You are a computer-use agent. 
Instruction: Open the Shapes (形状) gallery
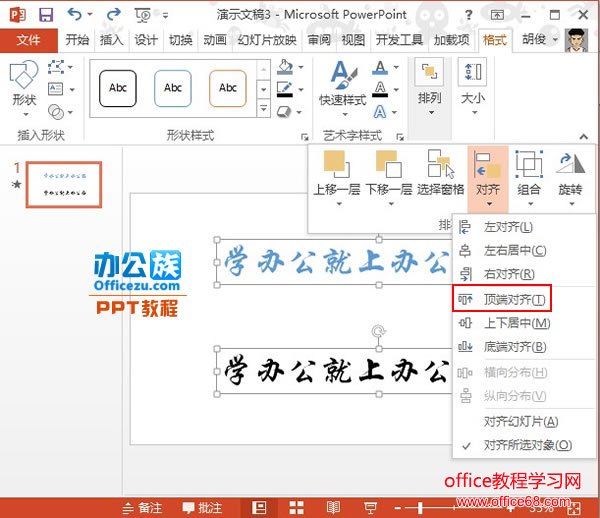coord(24,88)
